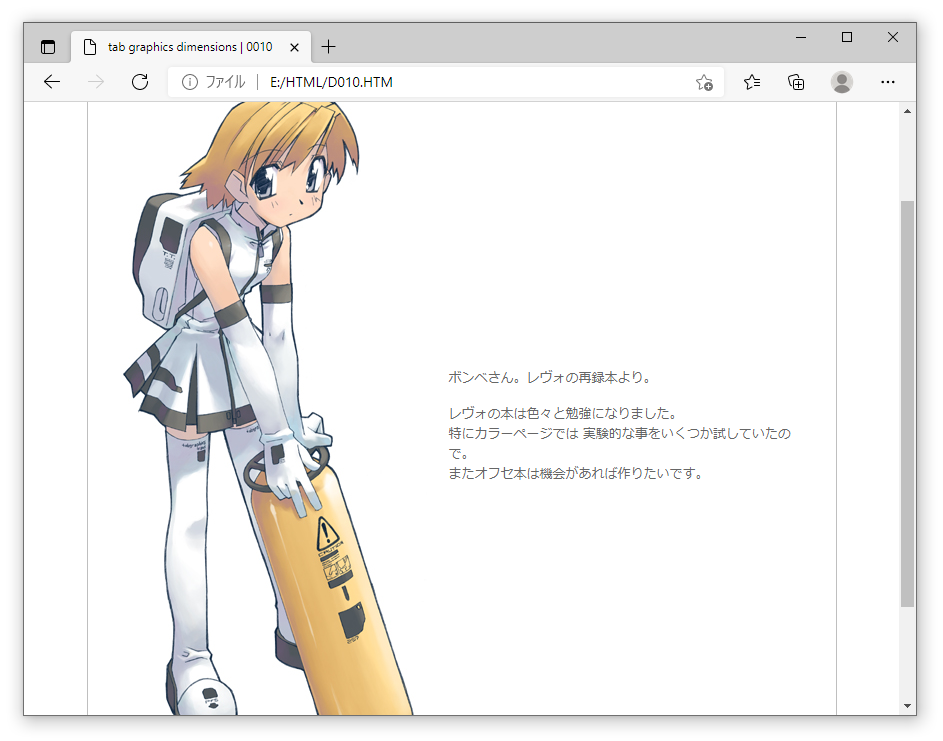Open the Collections icon
Screen dimensions: 943x741
[x=796, y=82]
